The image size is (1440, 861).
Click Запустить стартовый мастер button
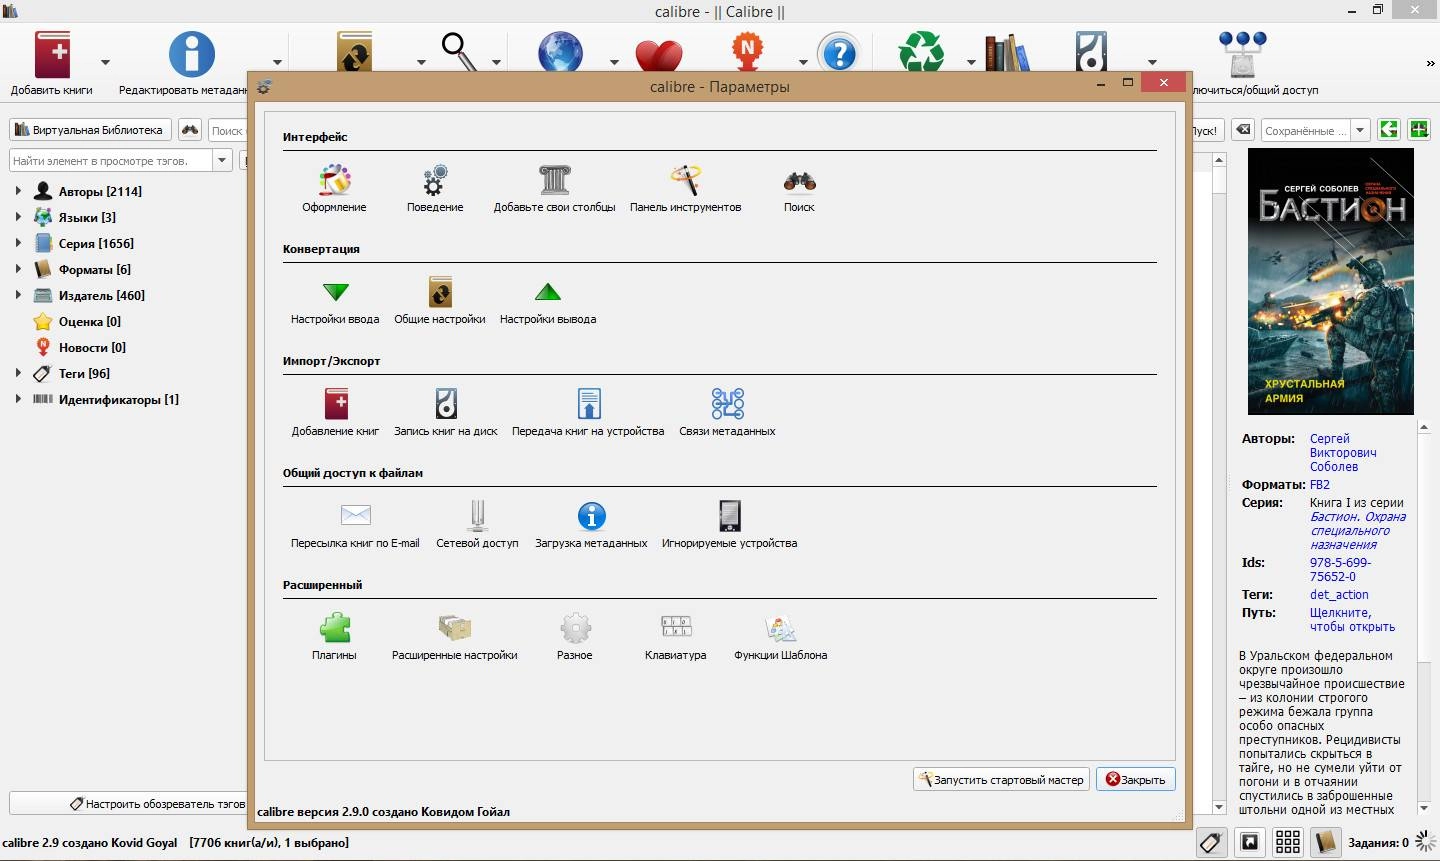tap(1001, 779)
